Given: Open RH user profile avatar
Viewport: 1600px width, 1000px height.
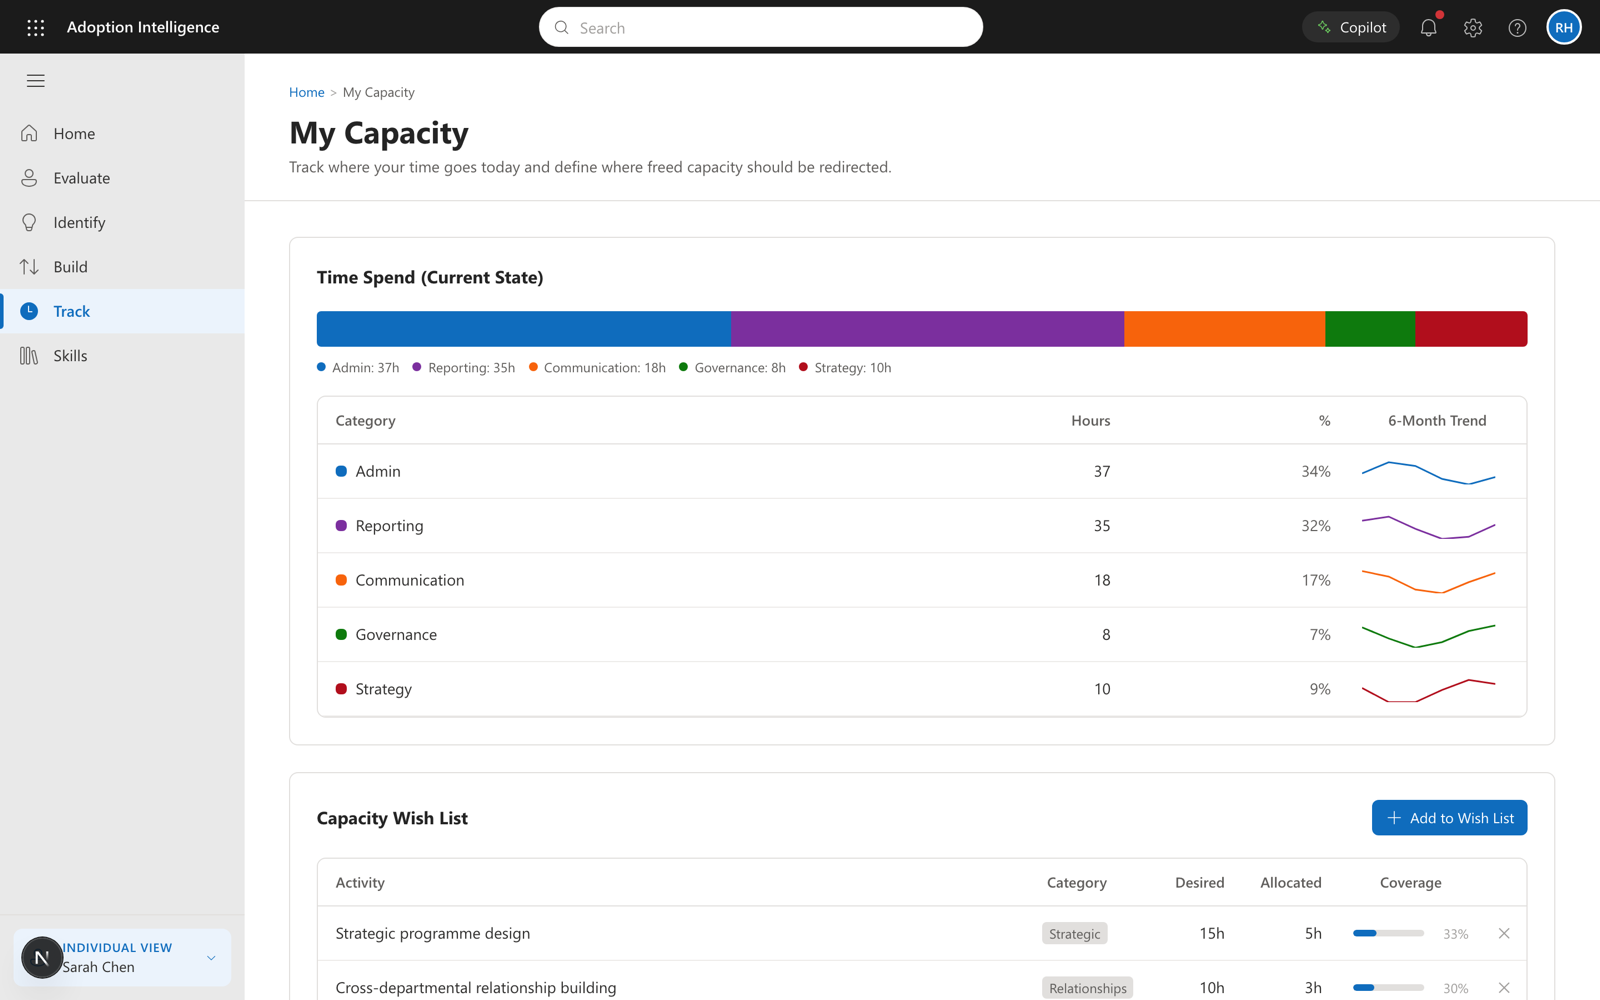Looking at the screenshot, I should 1564,27.
